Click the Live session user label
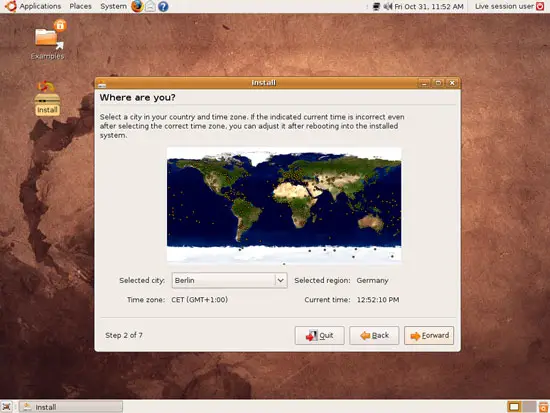The width and height of the screenshot is (550, 413). tap(504, 6)
